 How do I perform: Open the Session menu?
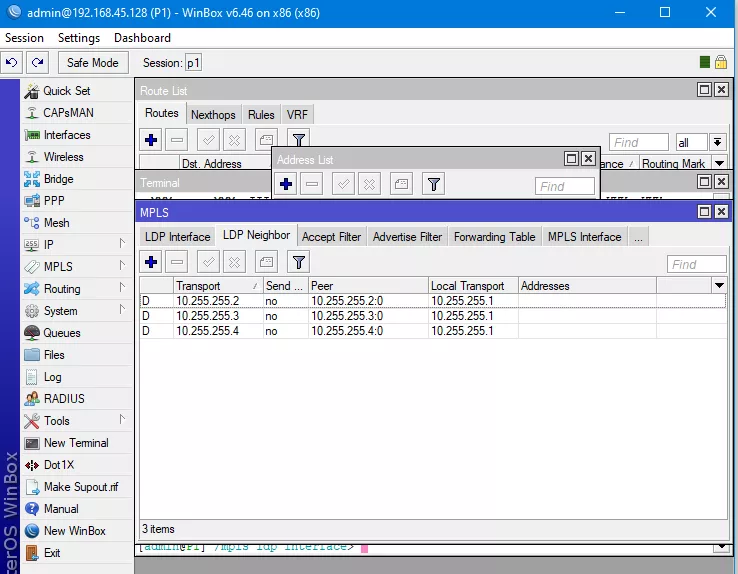(x=24, y=38)
